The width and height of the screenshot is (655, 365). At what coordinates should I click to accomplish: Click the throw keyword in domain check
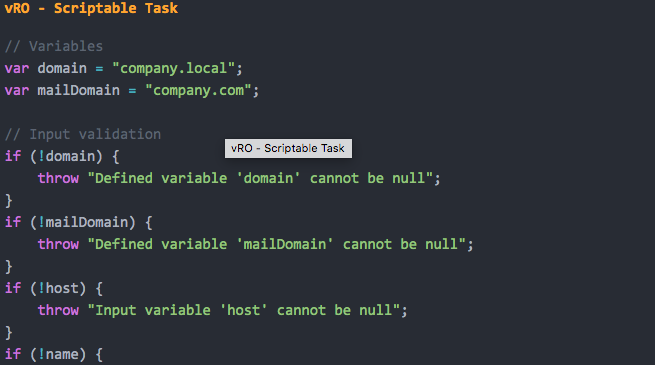click(x=58, y=178)
